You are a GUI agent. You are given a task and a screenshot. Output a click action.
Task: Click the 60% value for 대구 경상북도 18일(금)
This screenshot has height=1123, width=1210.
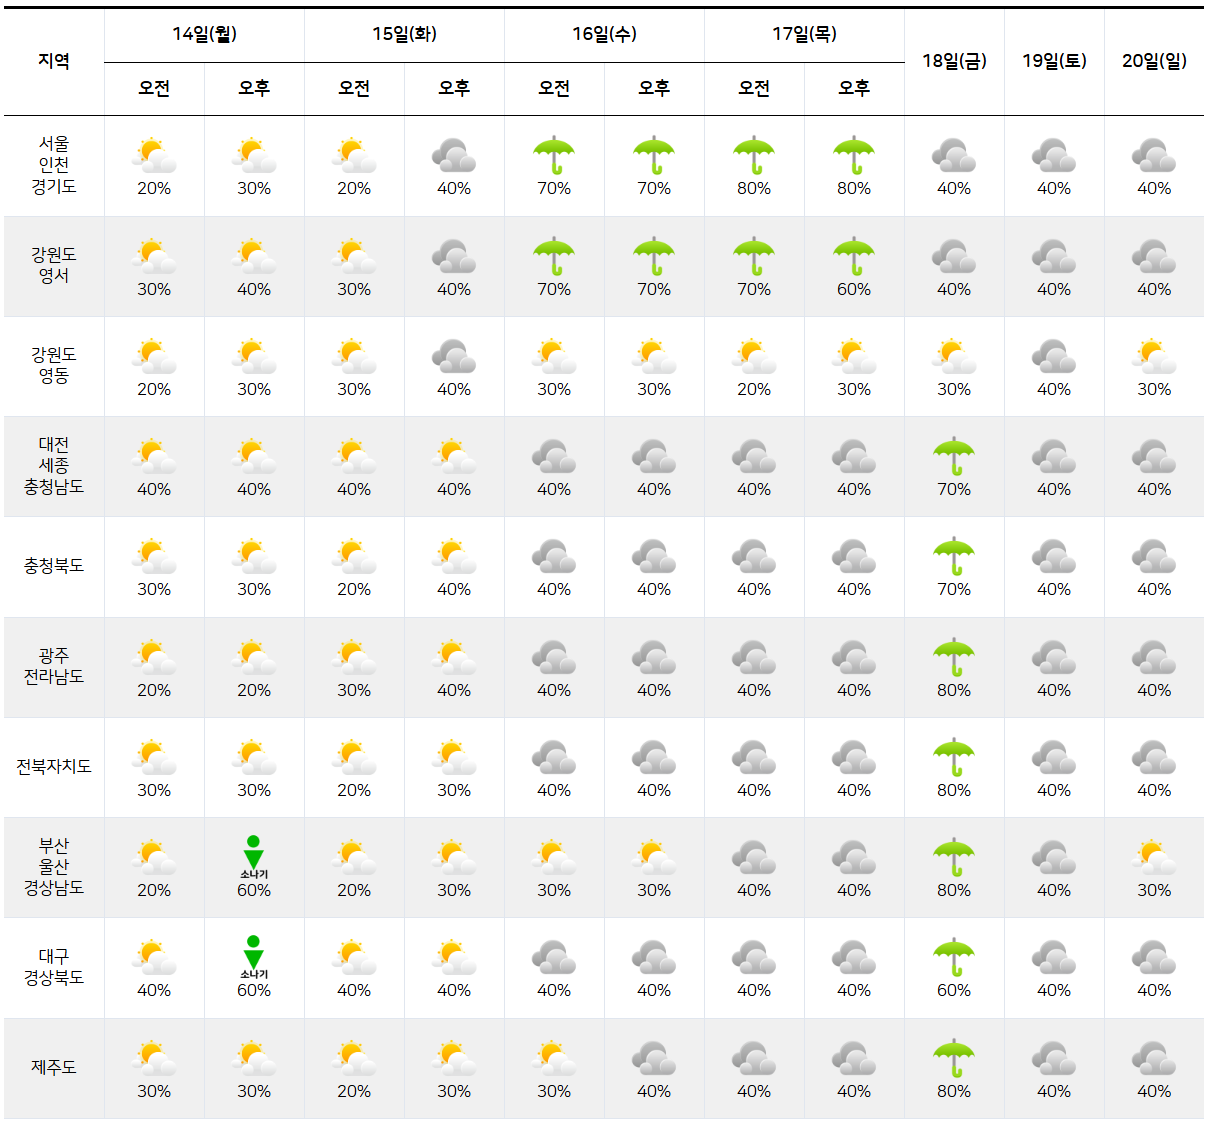(954, 990)
